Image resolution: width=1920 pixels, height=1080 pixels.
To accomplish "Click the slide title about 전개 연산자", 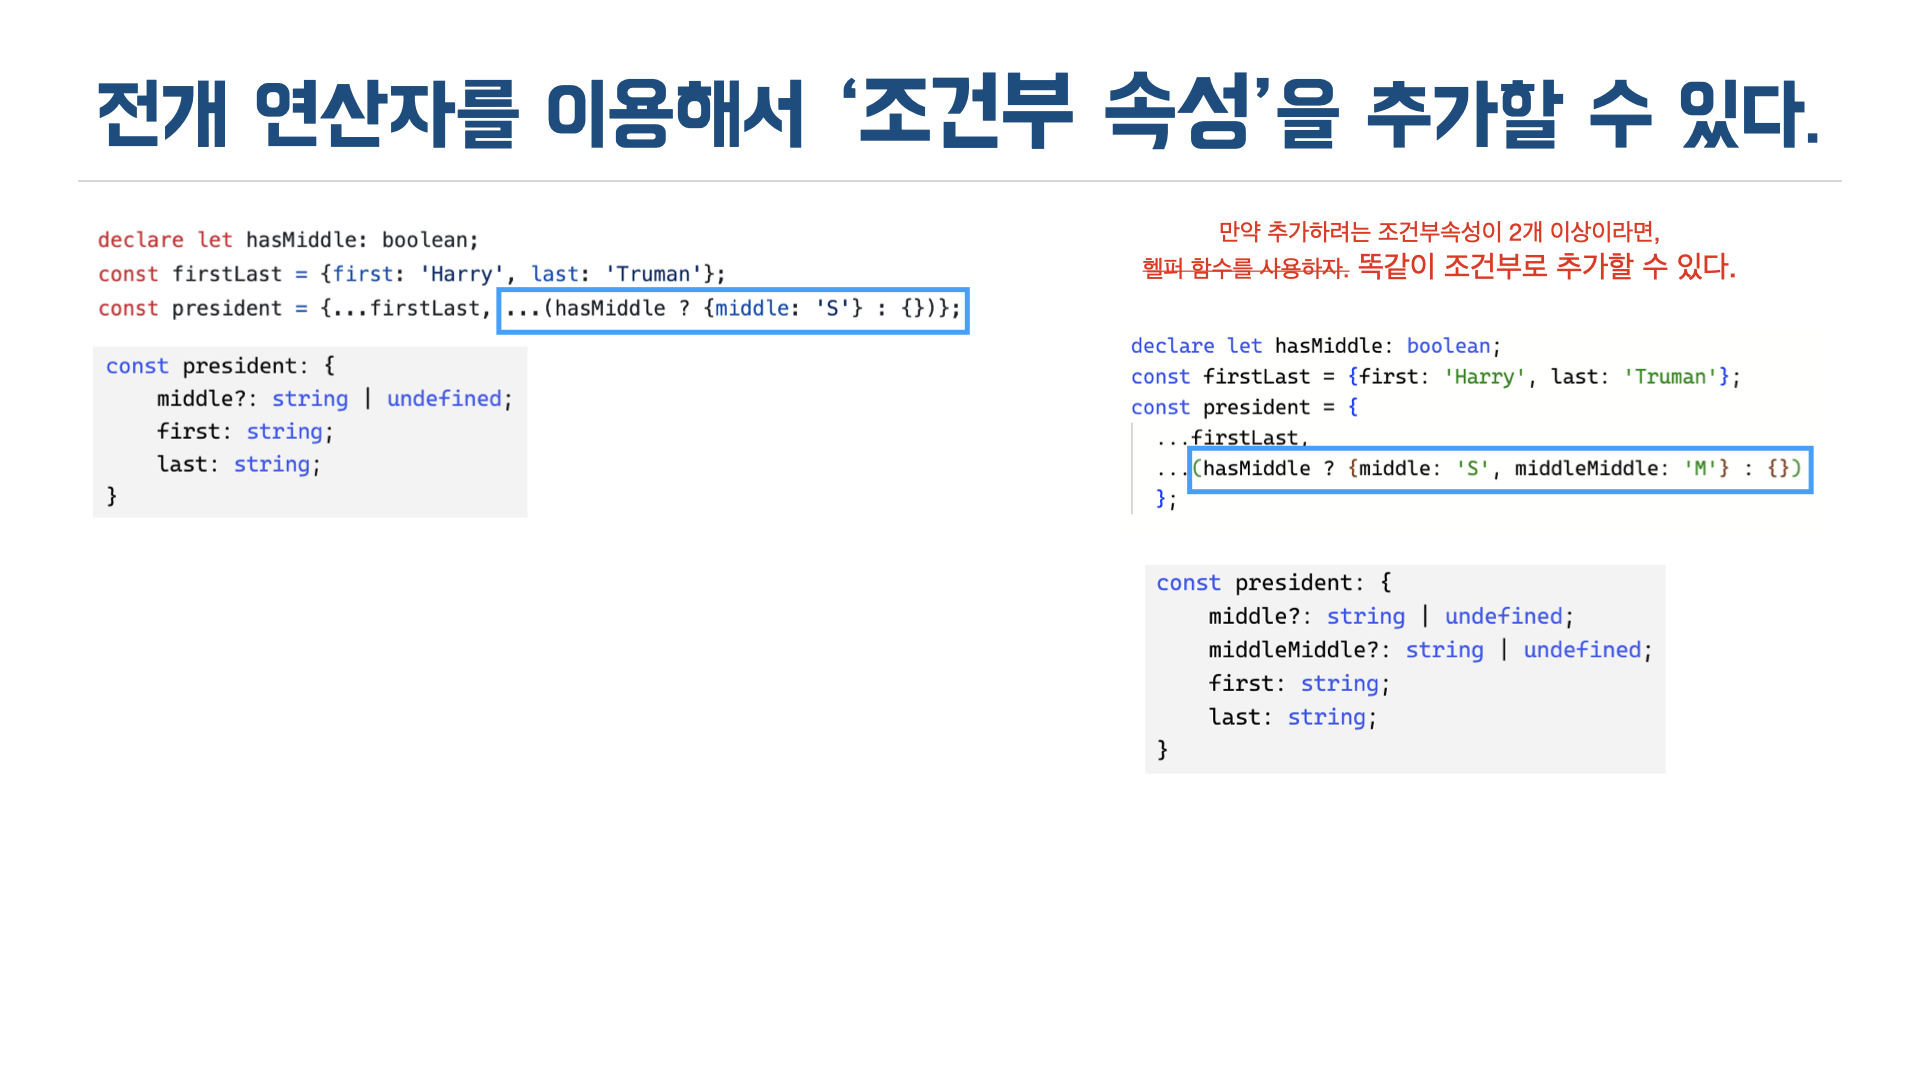I will 958,112.
